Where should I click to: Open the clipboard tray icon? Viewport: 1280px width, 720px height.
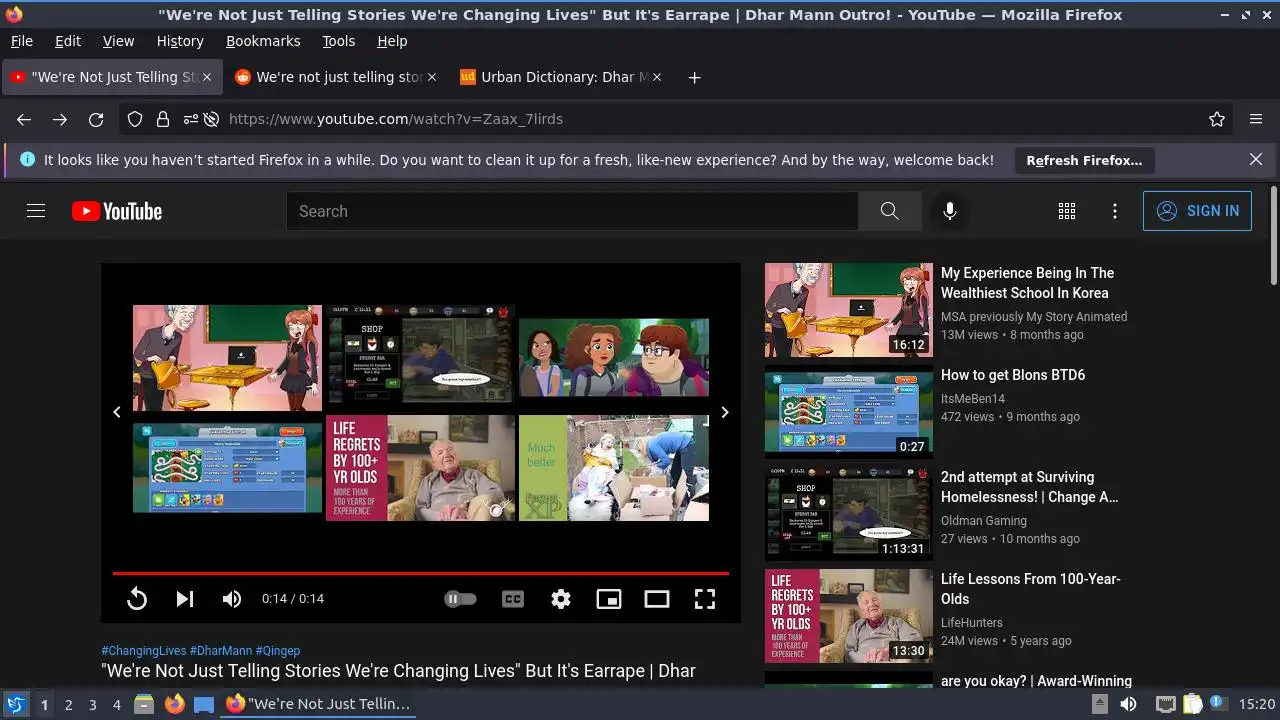[1191, 704]
